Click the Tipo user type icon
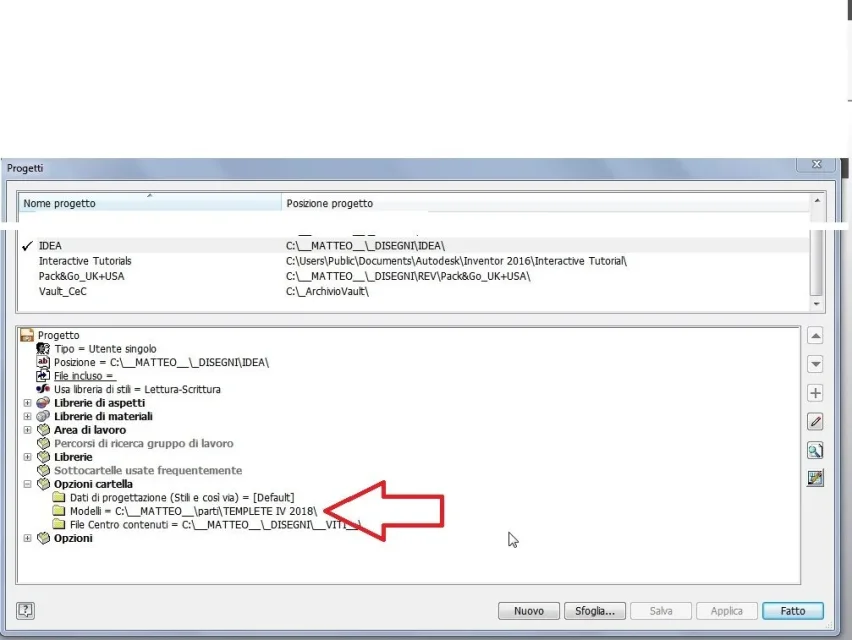Image resolution: width=852 pixels, height=640 pixels. [x=43, y=348]
